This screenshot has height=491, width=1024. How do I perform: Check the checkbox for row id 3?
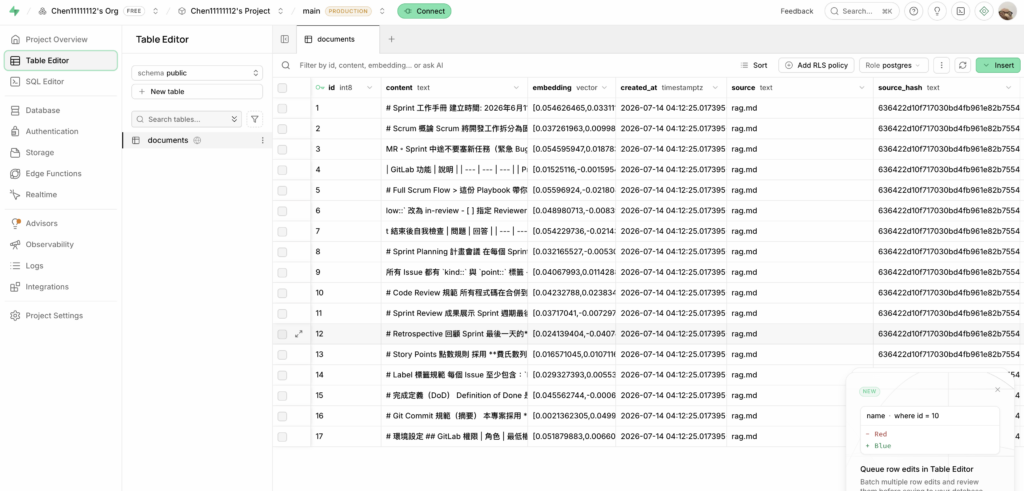pos(282,150)
